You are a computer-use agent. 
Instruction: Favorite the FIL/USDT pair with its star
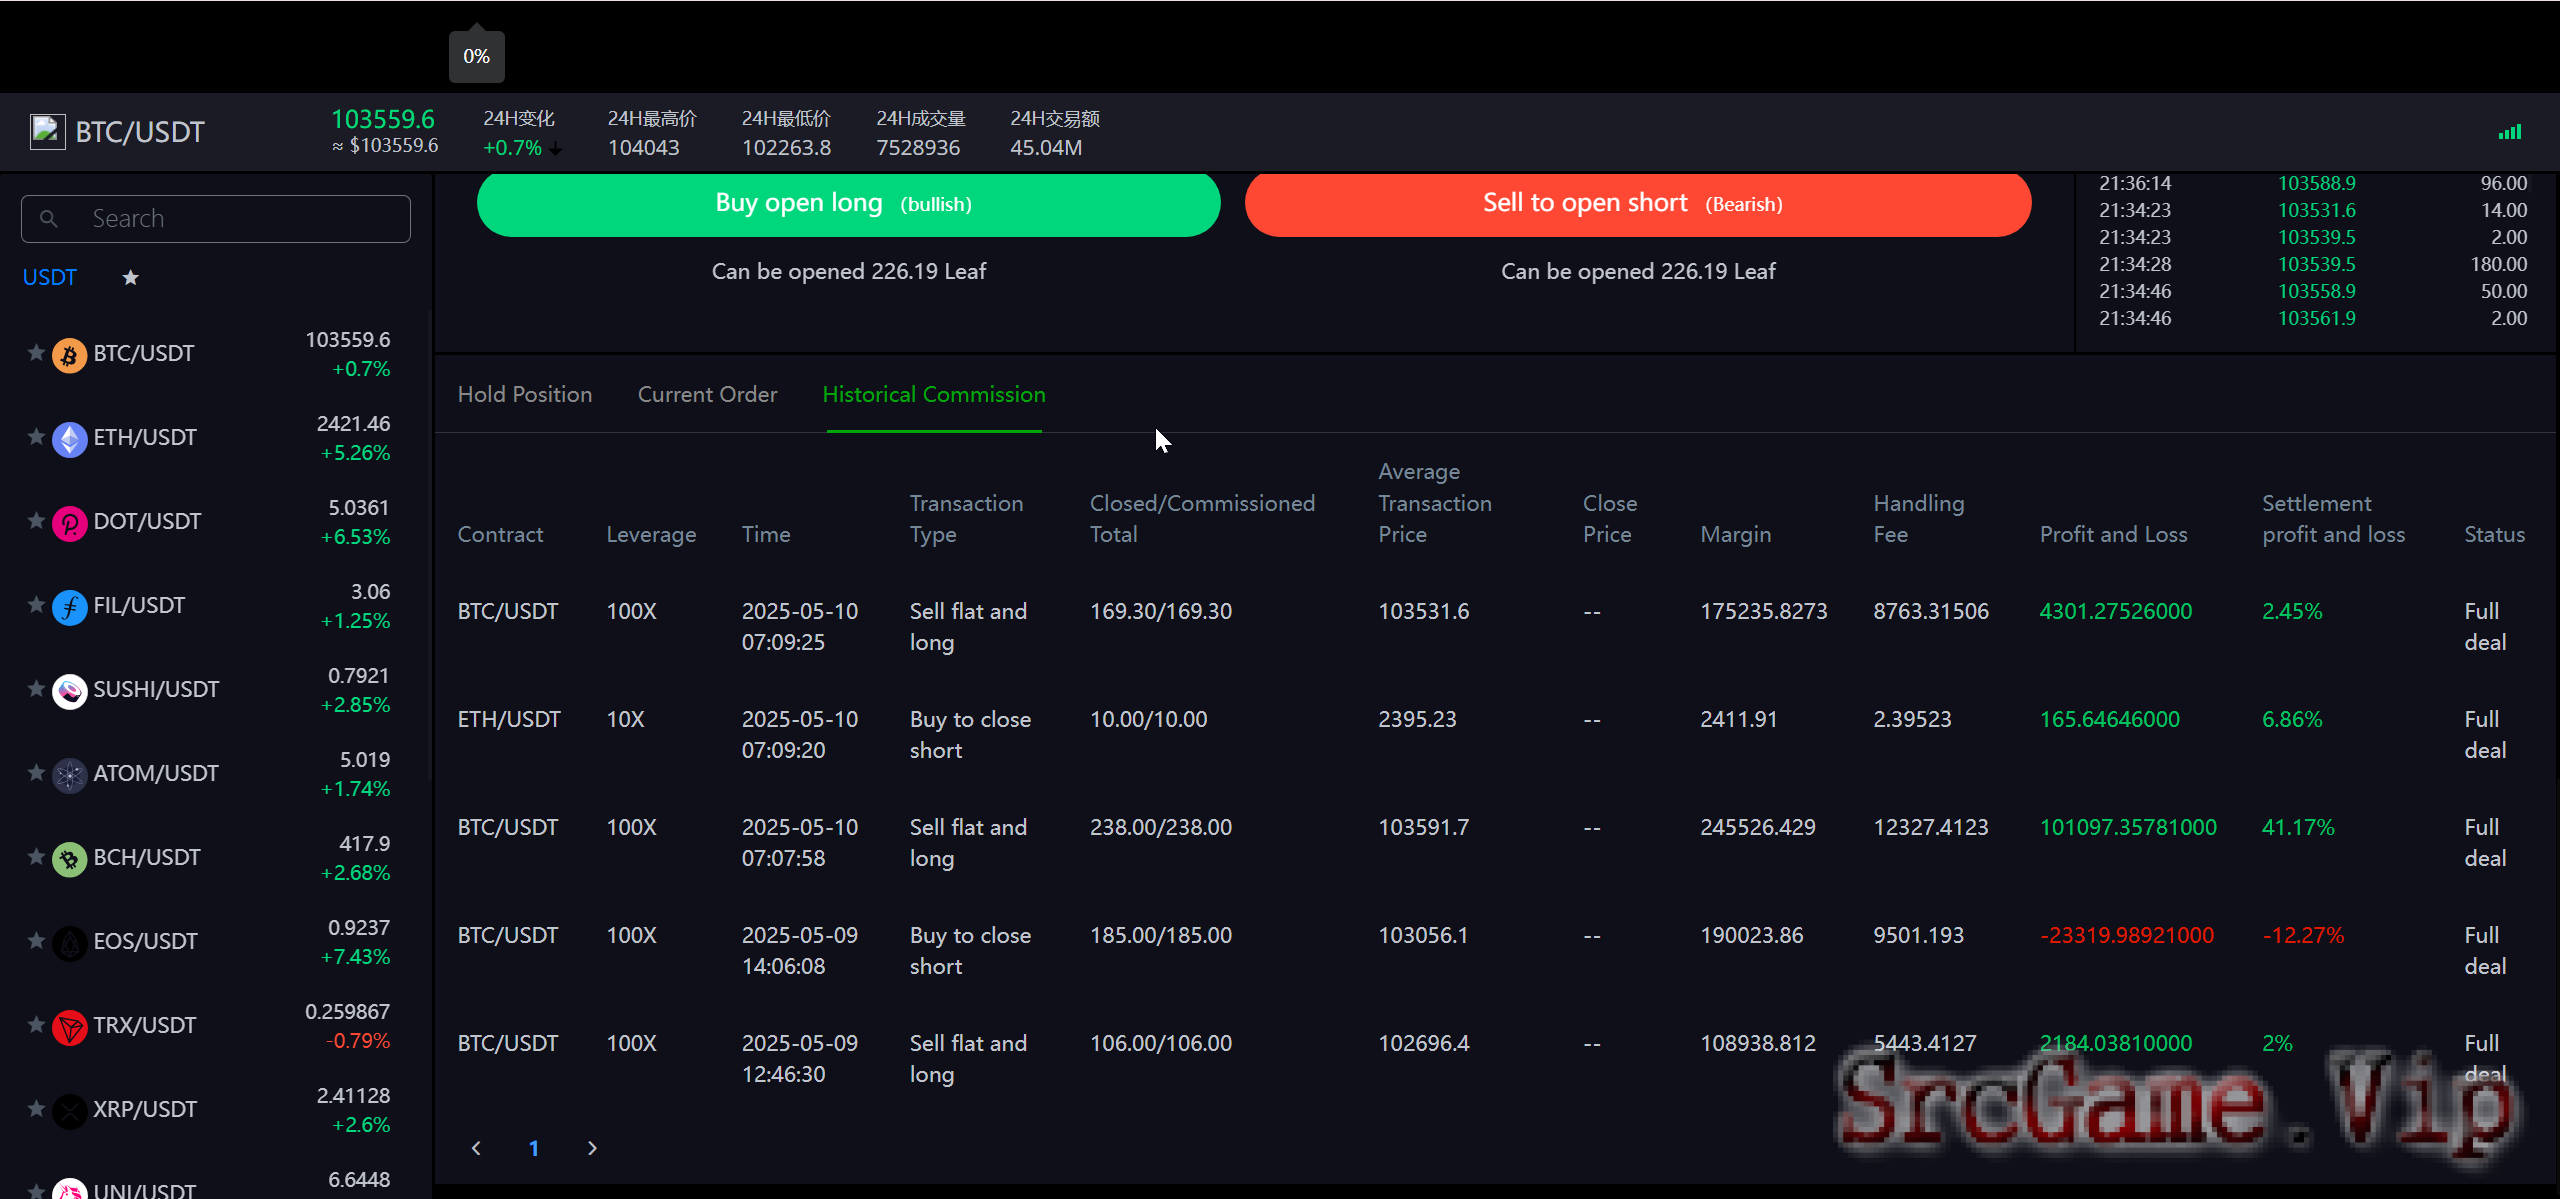pyautogui.click(x=36, y=605)
